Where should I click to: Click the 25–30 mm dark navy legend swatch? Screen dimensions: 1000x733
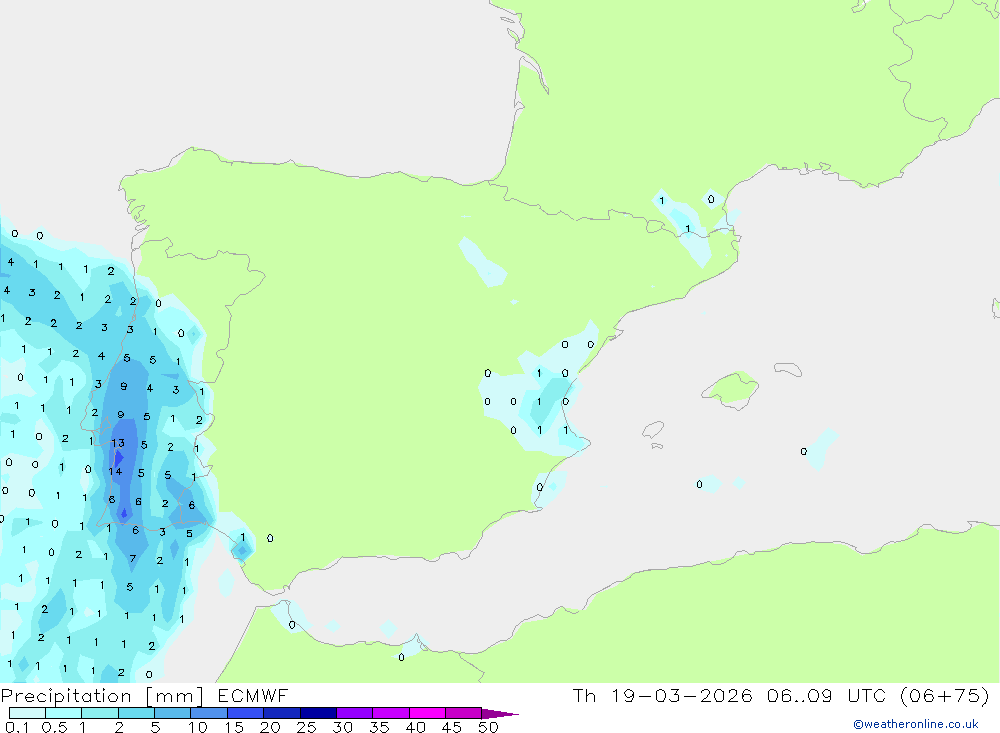(x=318, y=713)
